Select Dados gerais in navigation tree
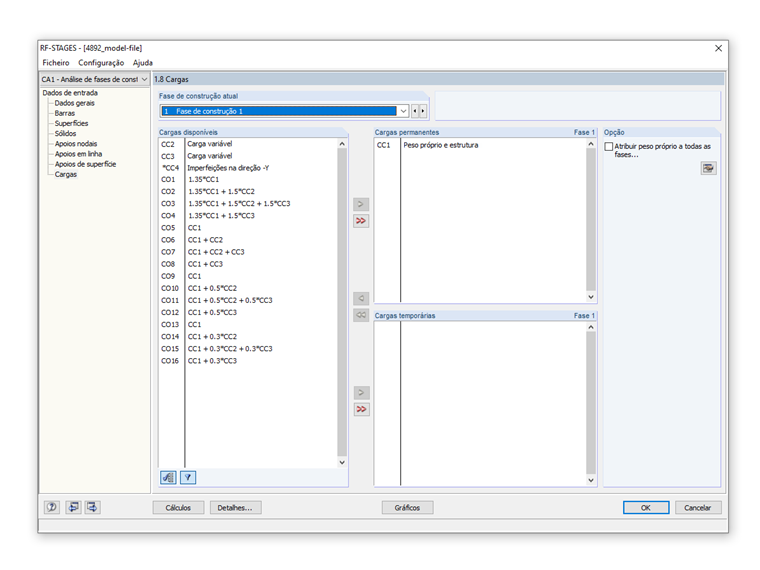 pos(75,103)
